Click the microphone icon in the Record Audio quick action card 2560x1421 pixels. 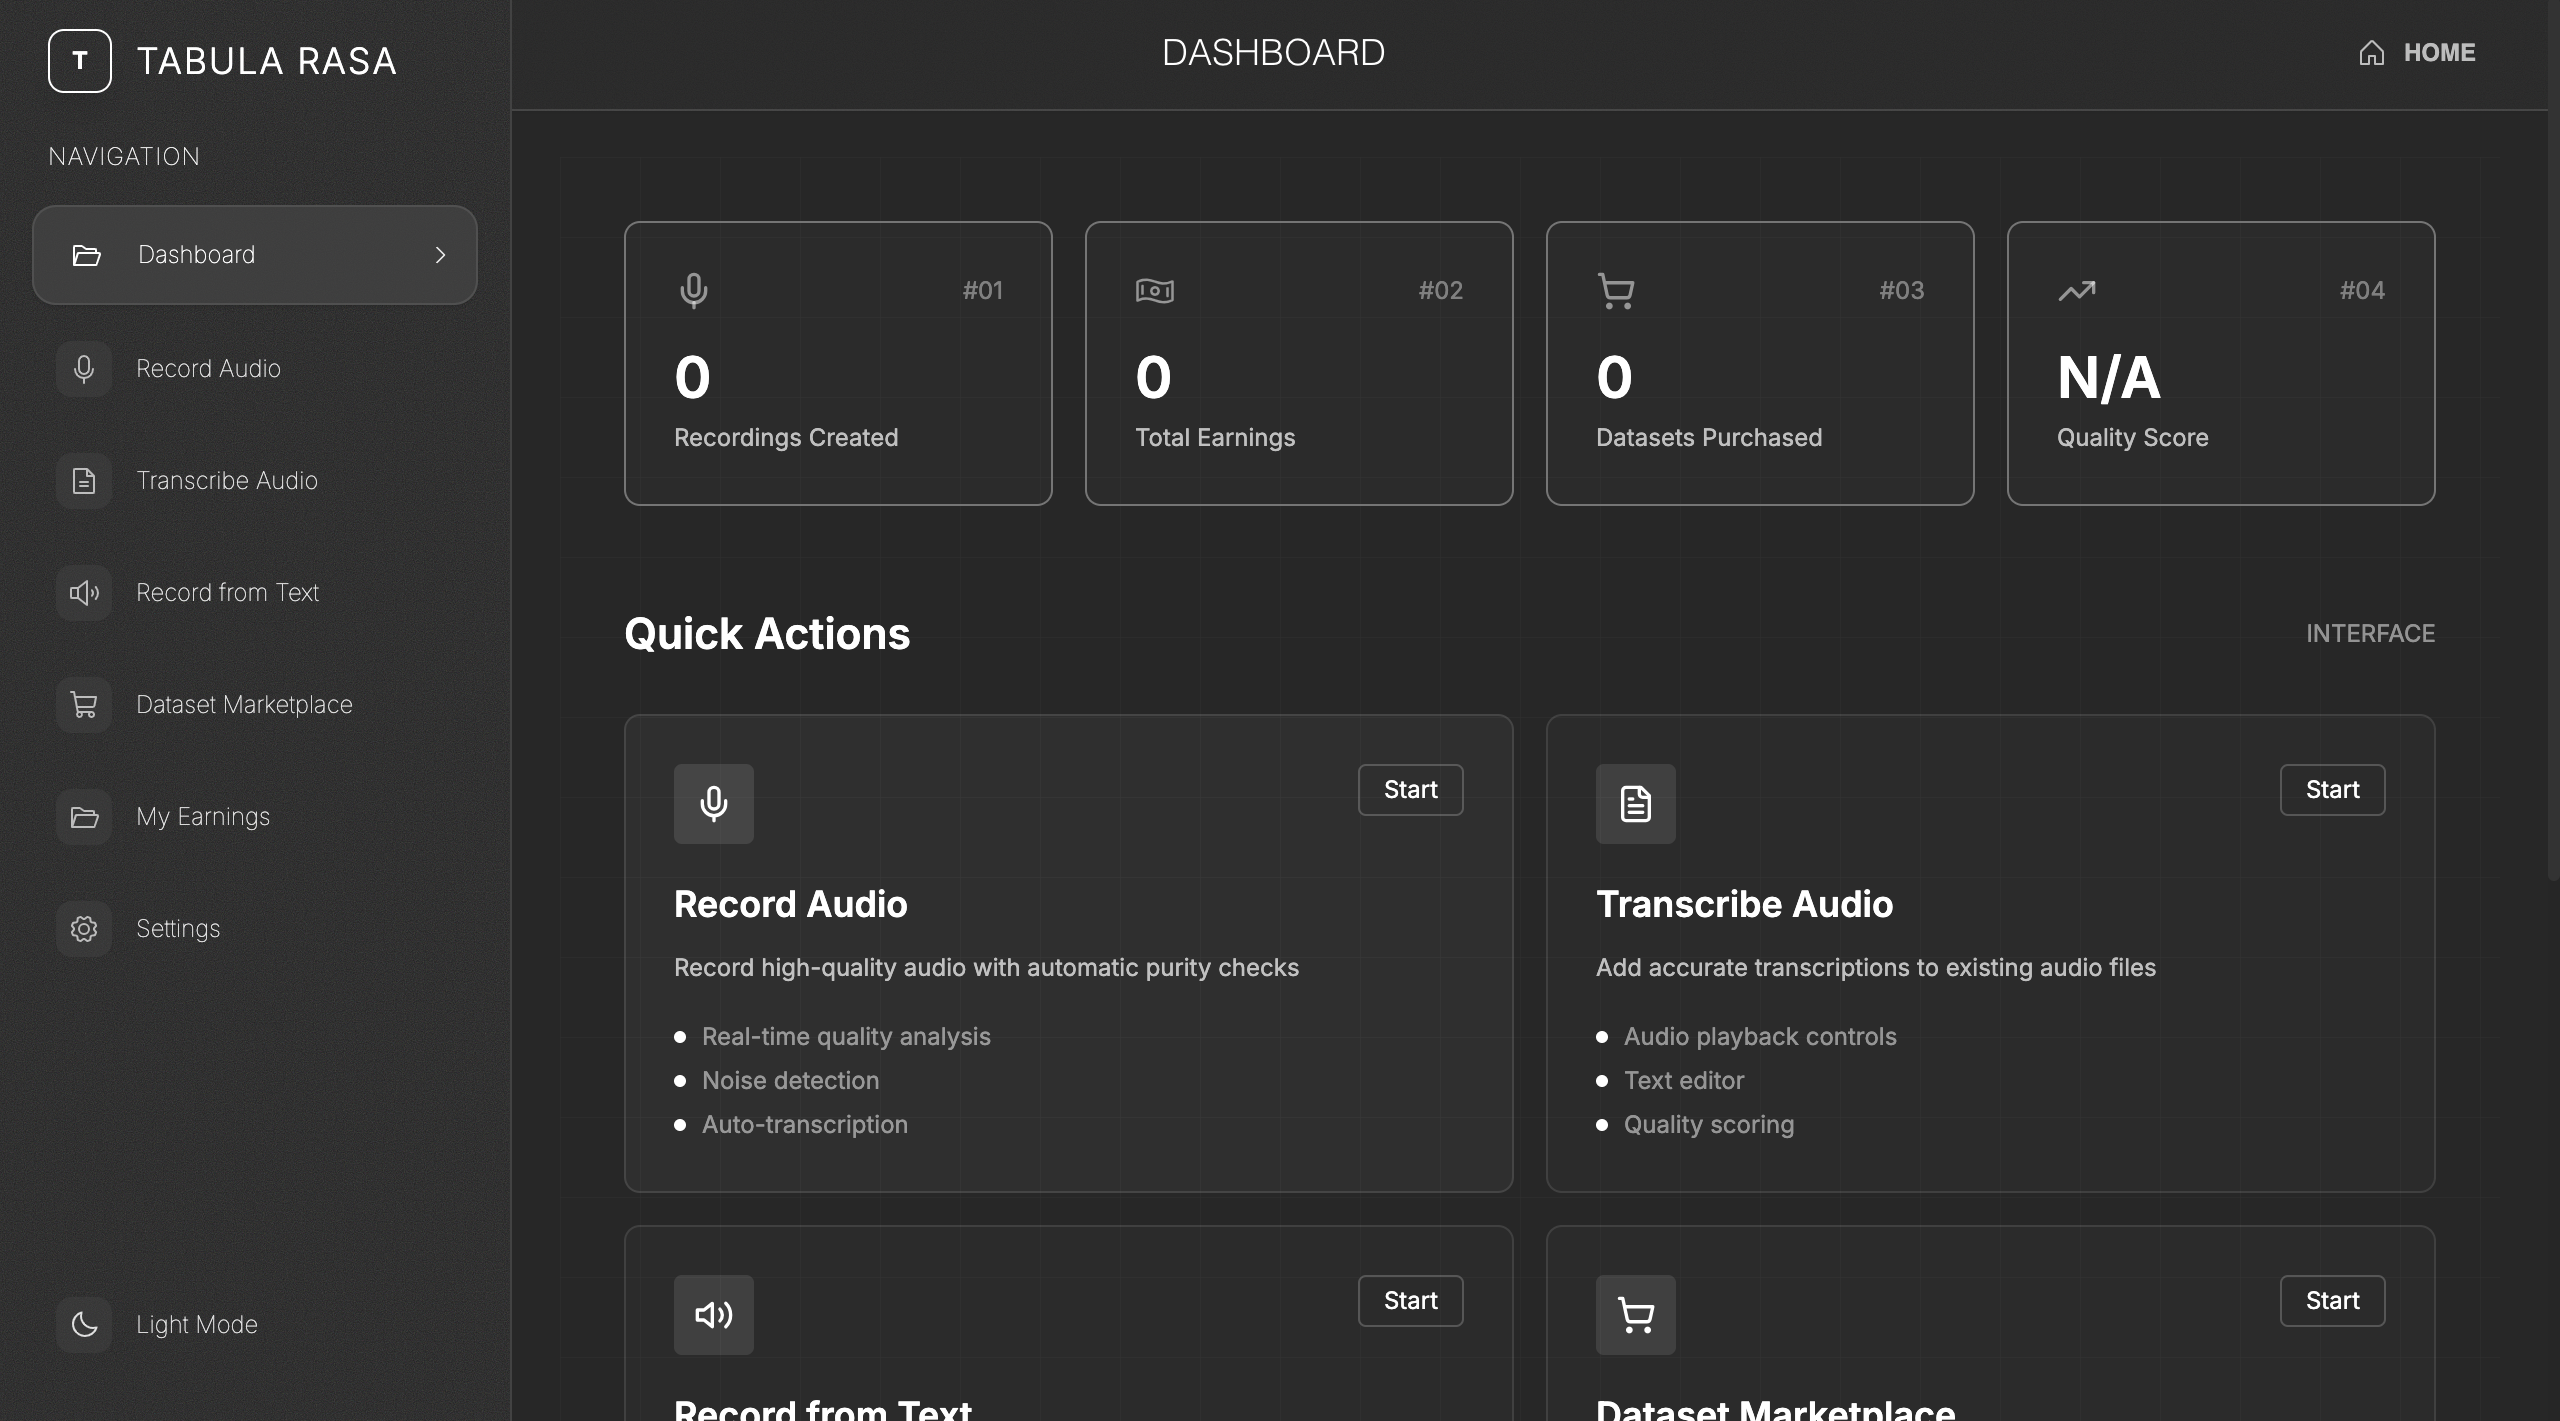tap(713, 804)
